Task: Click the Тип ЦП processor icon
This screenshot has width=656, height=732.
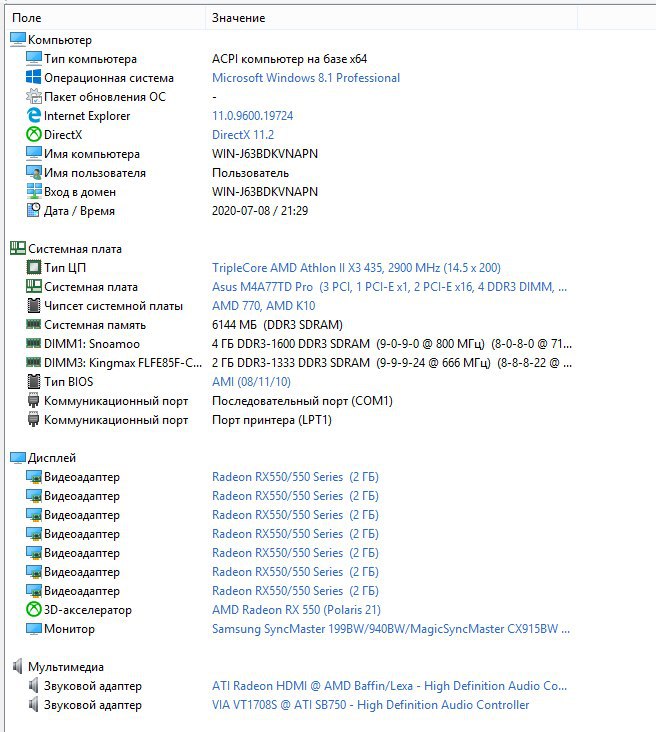Action: pos(34,267)
